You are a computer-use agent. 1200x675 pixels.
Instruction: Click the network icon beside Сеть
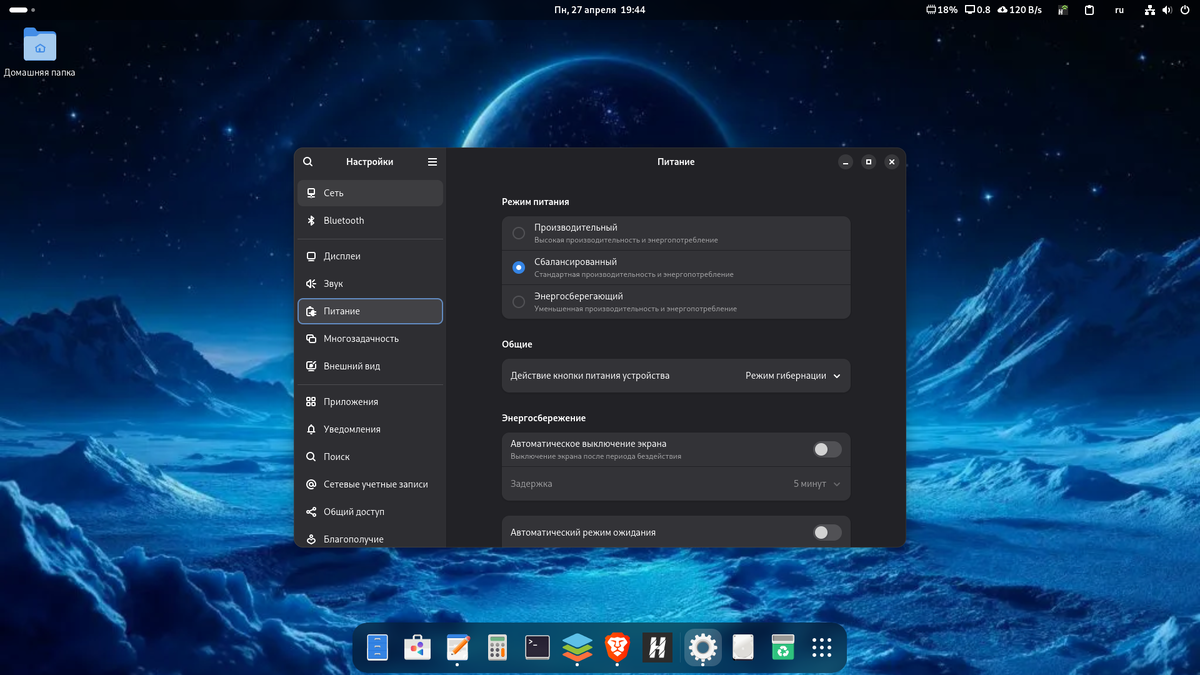tap(311, 193)
